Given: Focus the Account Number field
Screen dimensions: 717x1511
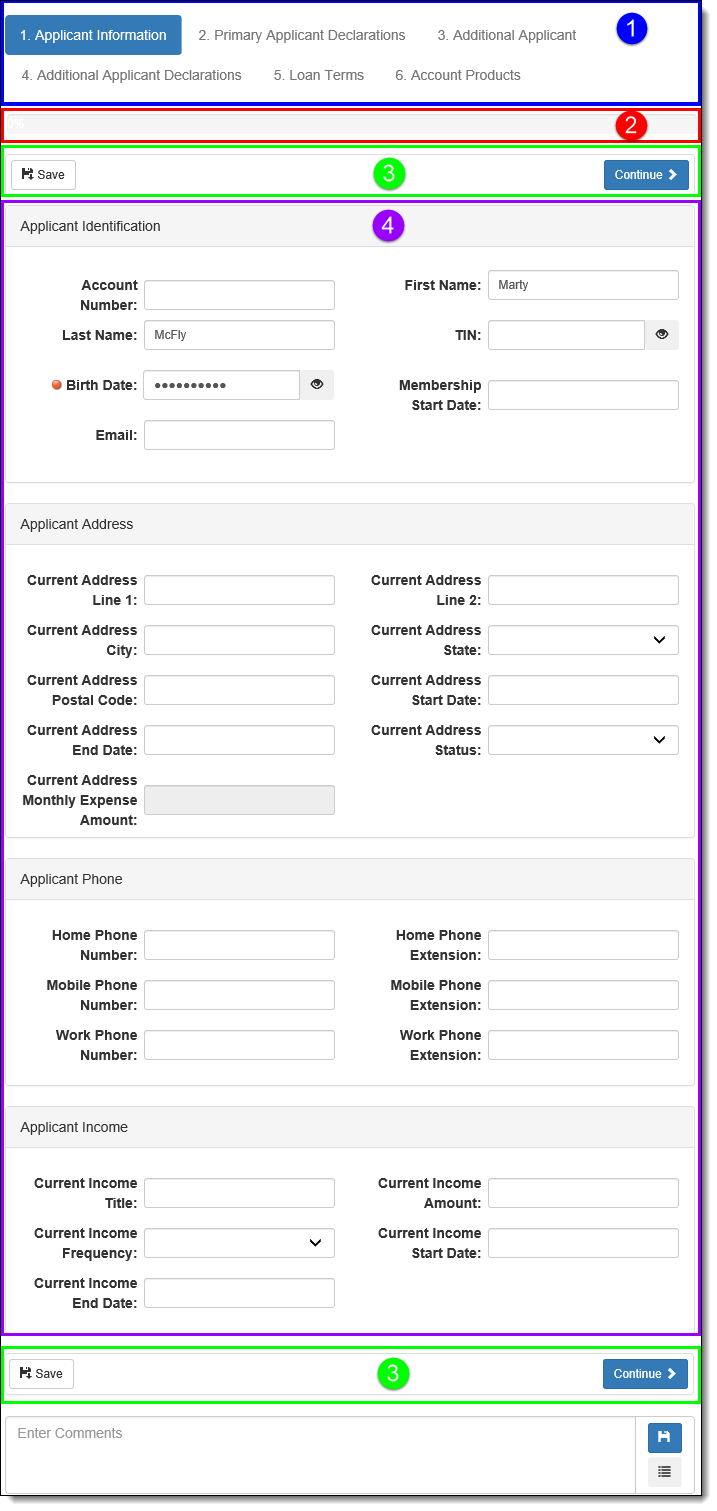Looking at the screenshot, I should (239, 295).
